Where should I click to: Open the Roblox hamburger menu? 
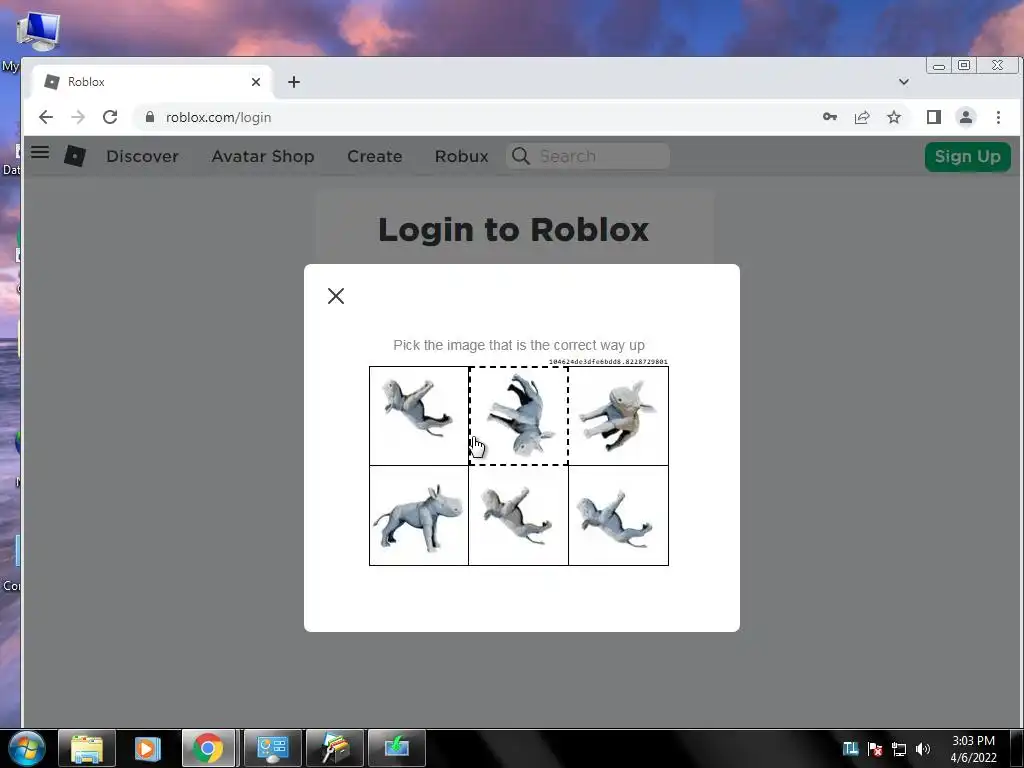point(40,152)
